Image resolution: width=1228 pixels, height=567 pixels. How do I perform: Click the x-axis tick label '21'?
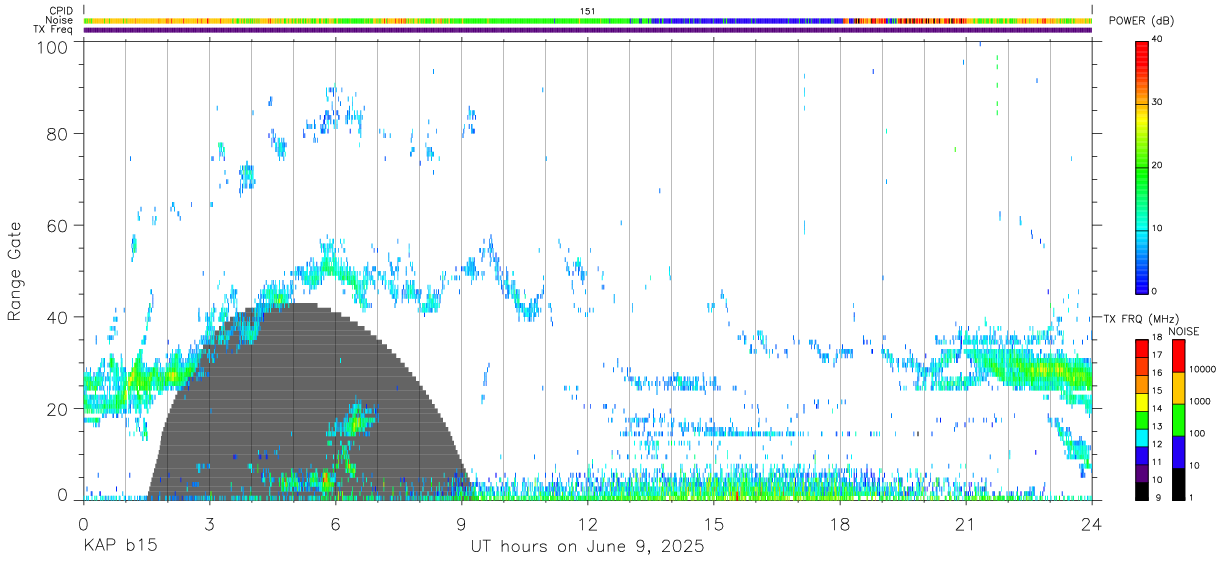pos(965,524)
